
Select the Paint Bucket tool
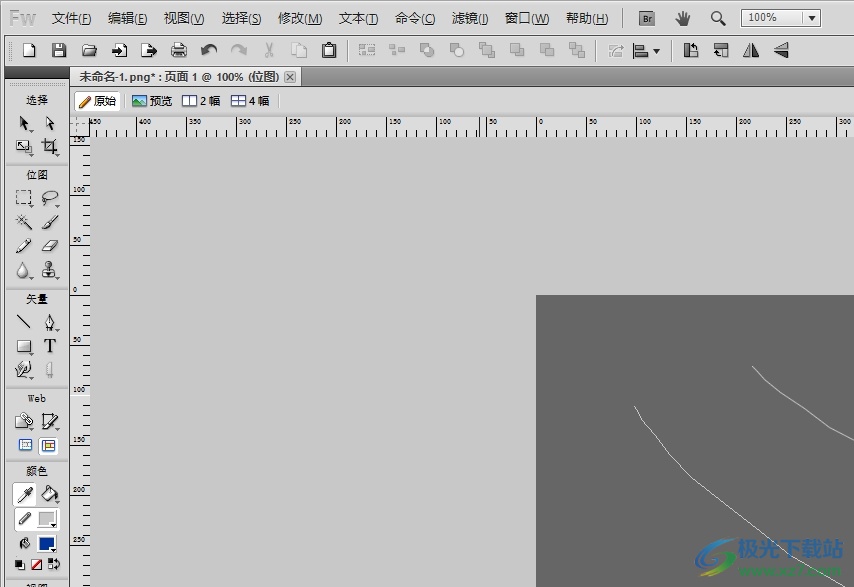(50, 494)
